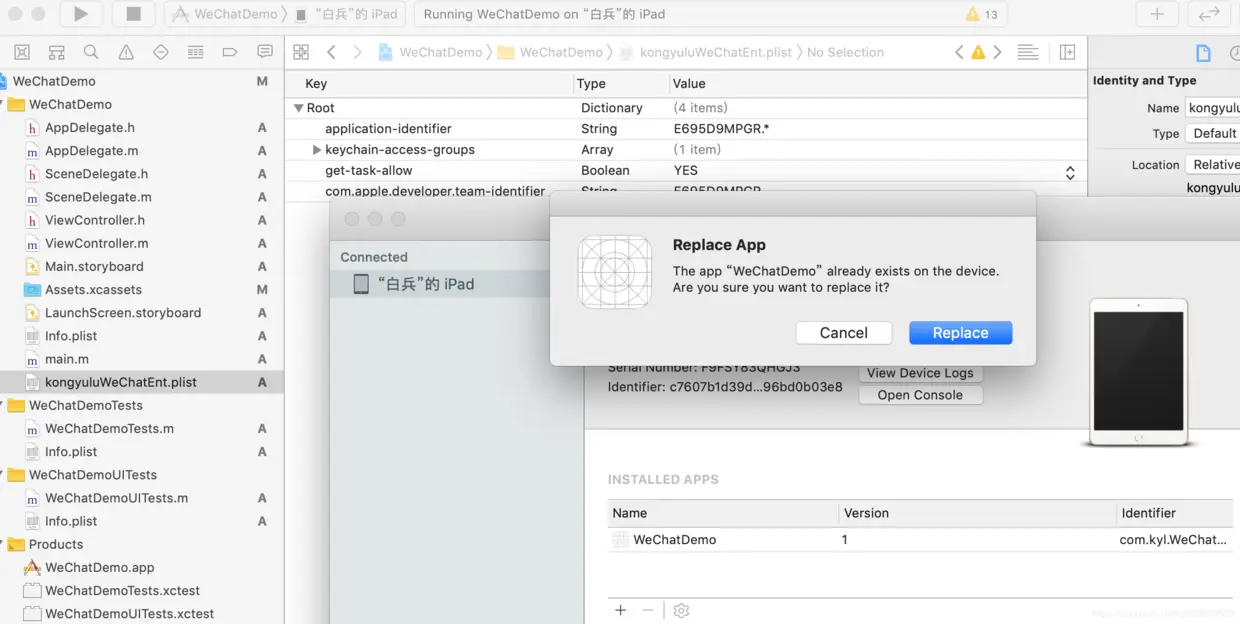Open the Find navigator (magnifier icon)
The image size is (1240, 624).
coord(91,52)
